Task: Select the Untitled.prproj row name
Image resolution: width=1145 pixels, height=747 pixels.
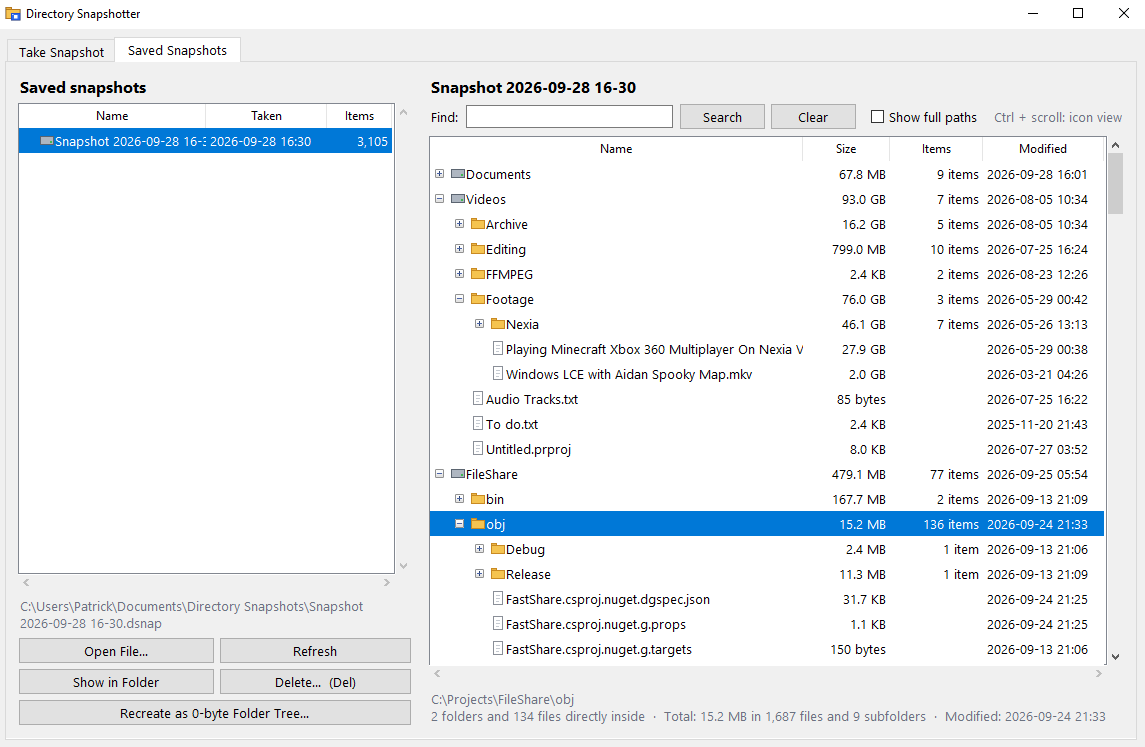Action: (528, 449)
